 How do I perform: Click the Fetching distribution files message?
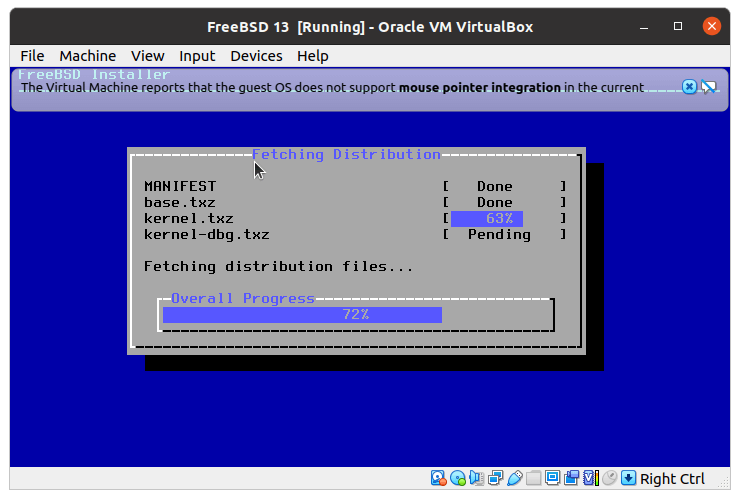(278, 267)
